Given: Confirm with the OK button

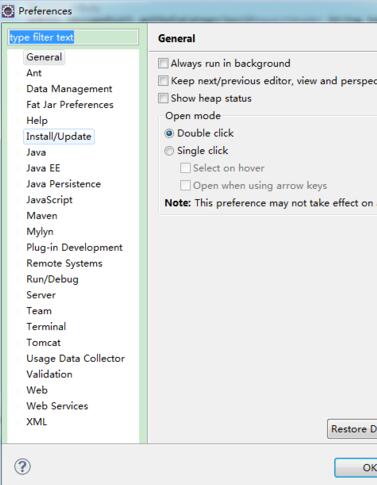Looking at the screenshot, I should [x=356, y=468].
